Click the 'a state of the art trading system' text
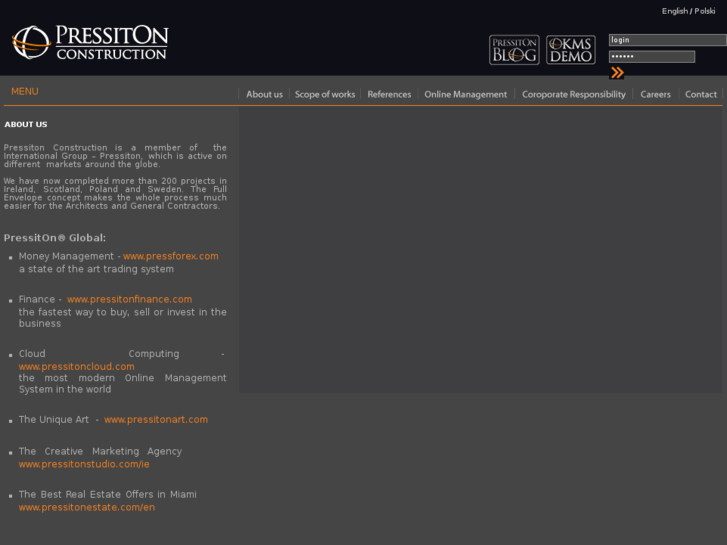This screenshot has width=727, height=545. coord(96,269)
